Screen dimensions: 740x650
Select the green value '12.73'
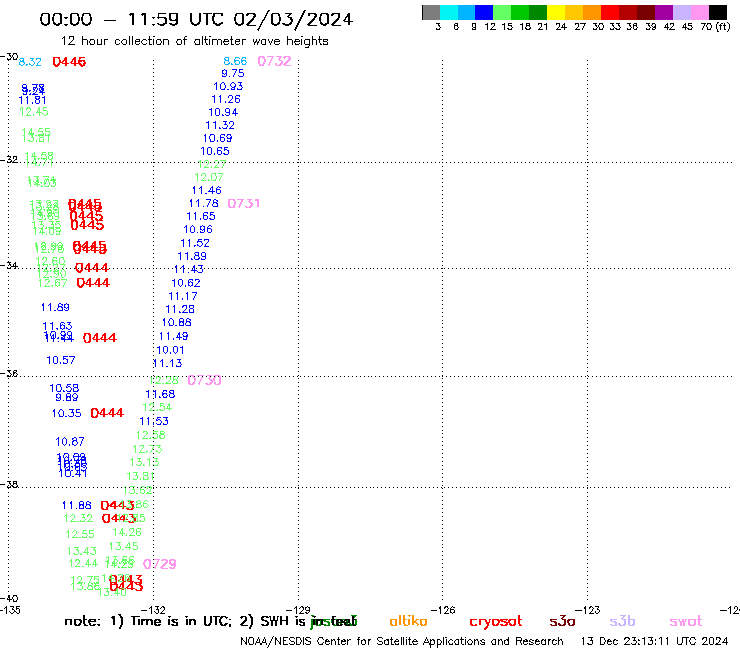click(147, 449)
